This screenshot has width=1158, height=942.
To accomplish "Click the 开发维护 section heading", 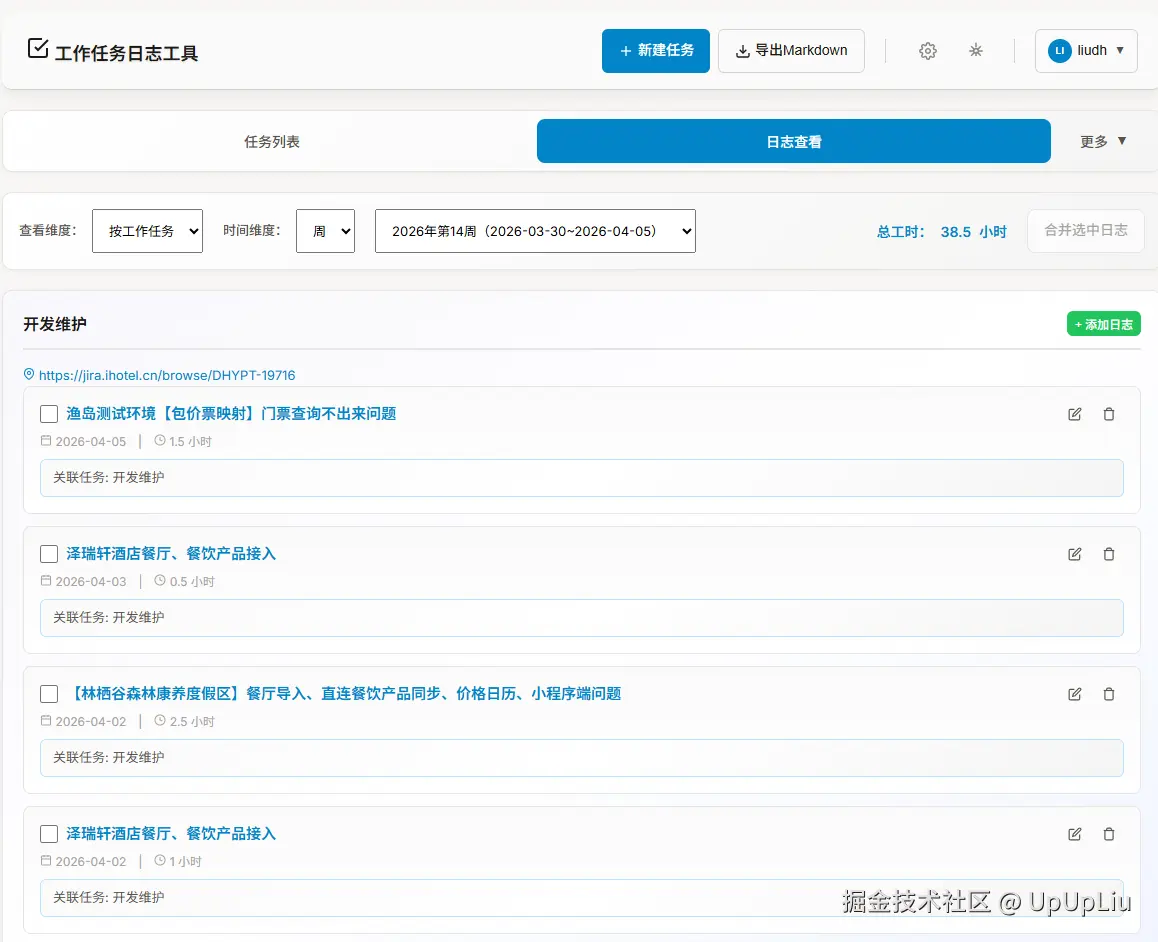I will click(x=55, y=324).
